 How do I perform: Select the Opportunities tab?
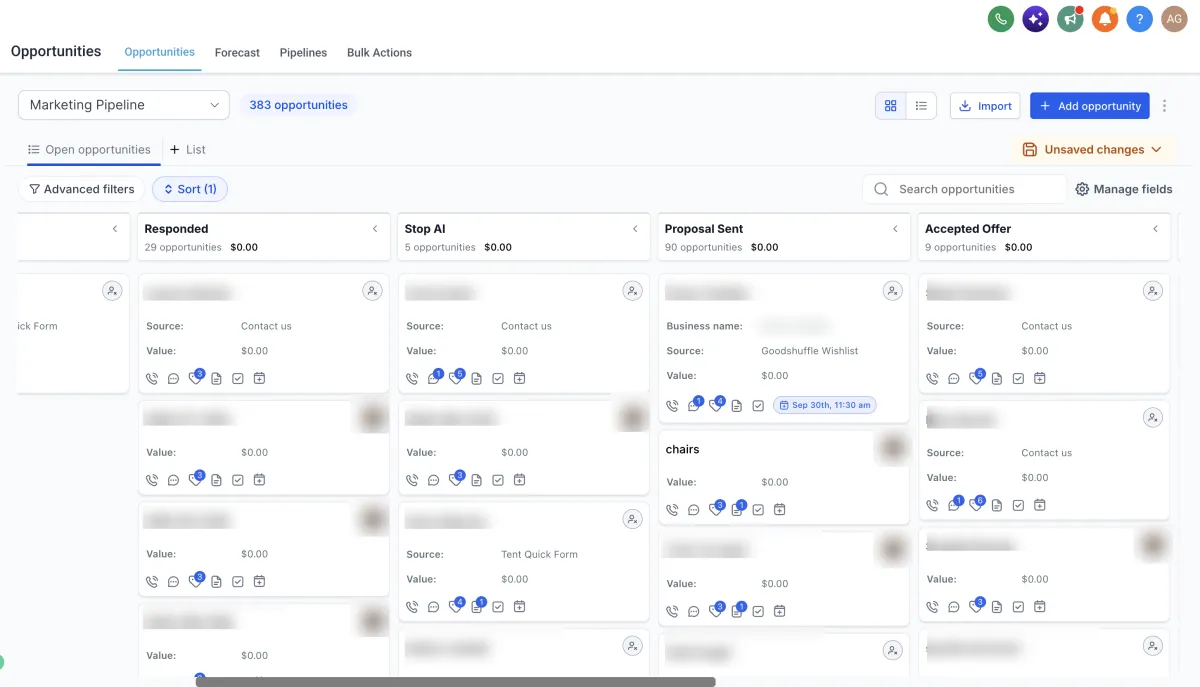[160, 52]
